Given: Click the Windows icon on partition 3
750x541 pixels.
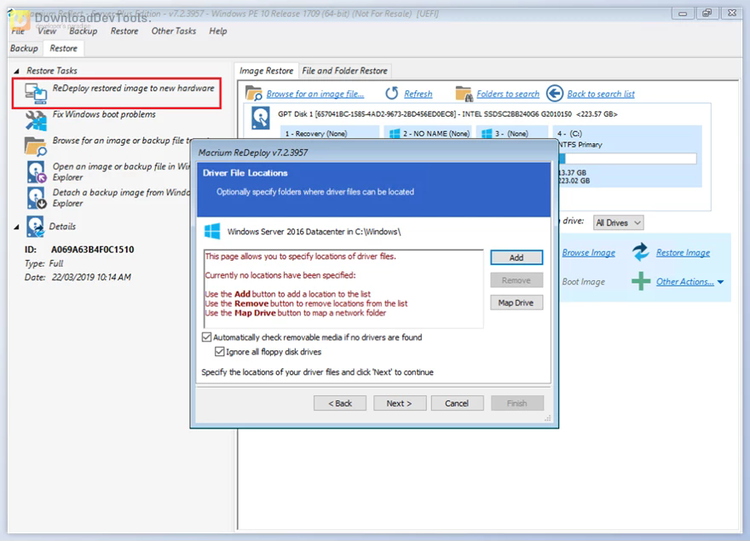Looking at the screenshot, I should (486, 133).
